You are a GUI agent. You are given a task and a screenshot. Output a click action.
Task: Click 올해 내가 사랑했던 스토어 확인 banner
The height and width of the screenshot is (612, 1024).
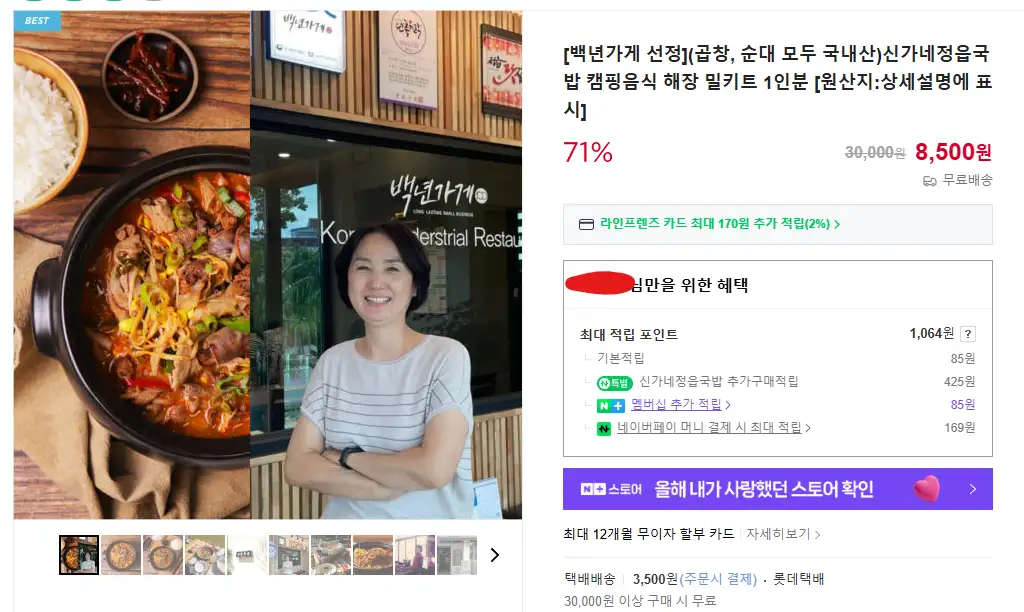coord(778,489)
